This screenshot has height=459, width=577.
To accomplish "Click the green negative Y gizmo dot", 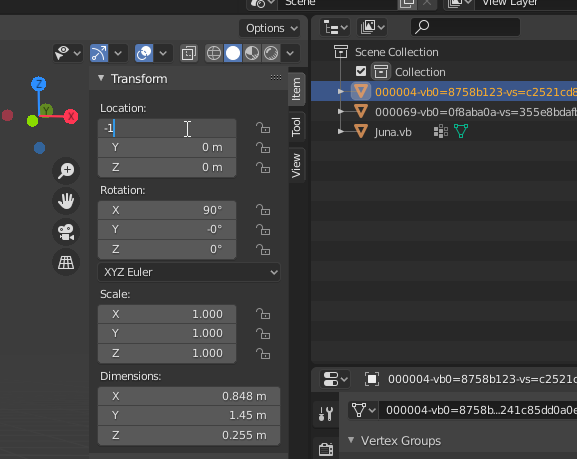I will tap(32, 121).
